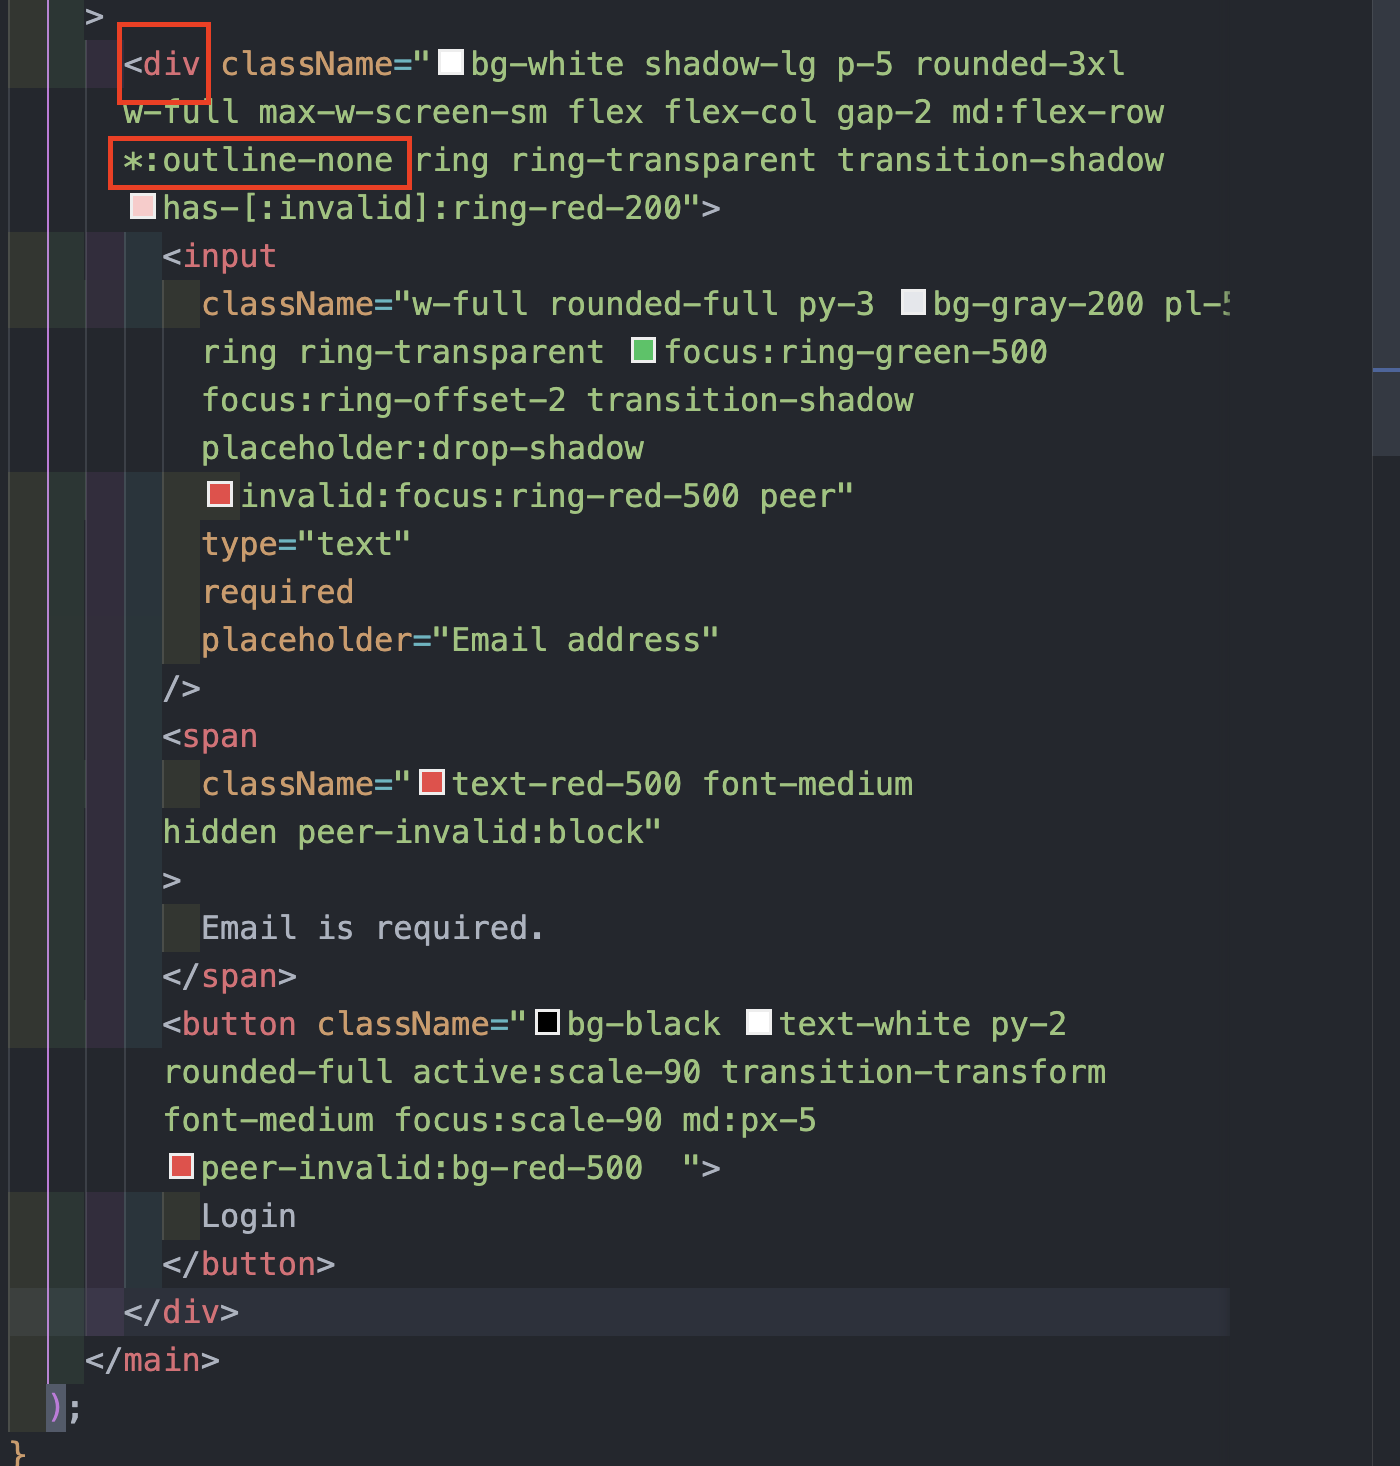The image size is (1400, 1466).
Task: Click the Login text inside button
Action: 249,1216
